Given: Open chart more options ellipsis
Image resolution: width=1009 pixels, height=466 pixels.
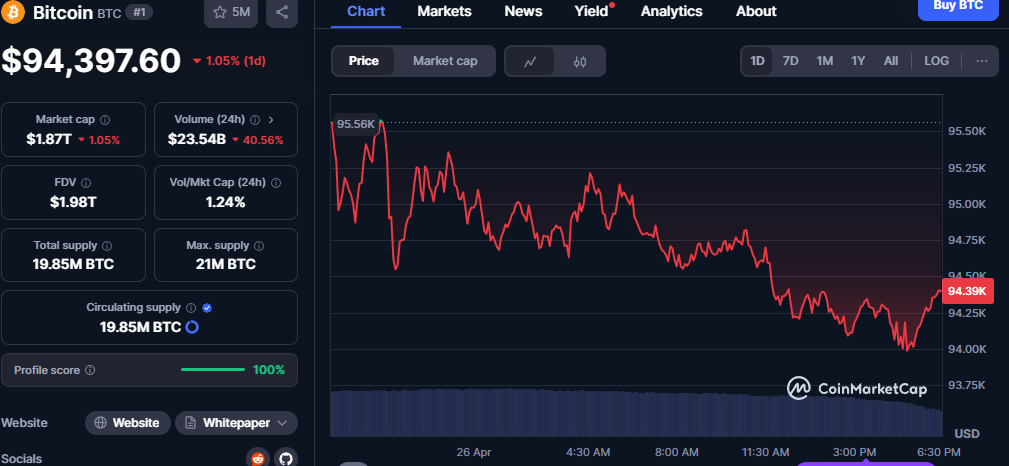Looking at the screenshot, I should click(x=981, y=61).
